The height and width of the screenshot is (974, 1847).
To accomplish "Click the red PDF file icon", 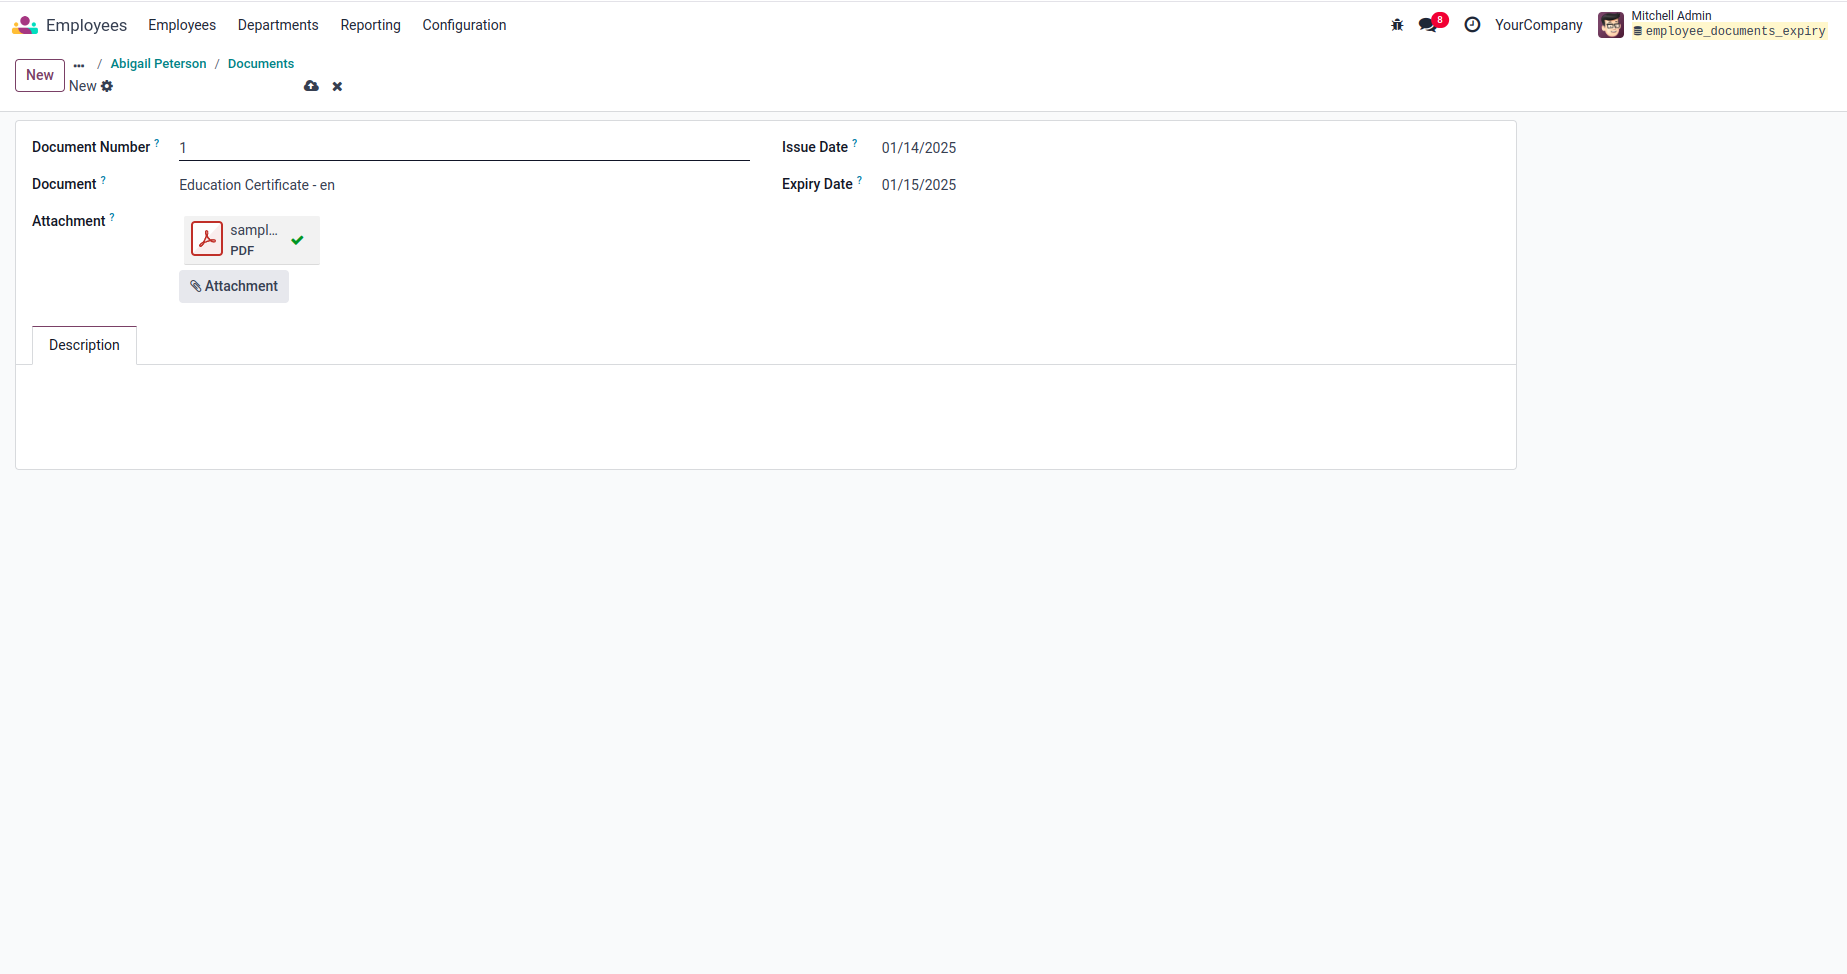I will click(x=207, y=239).
